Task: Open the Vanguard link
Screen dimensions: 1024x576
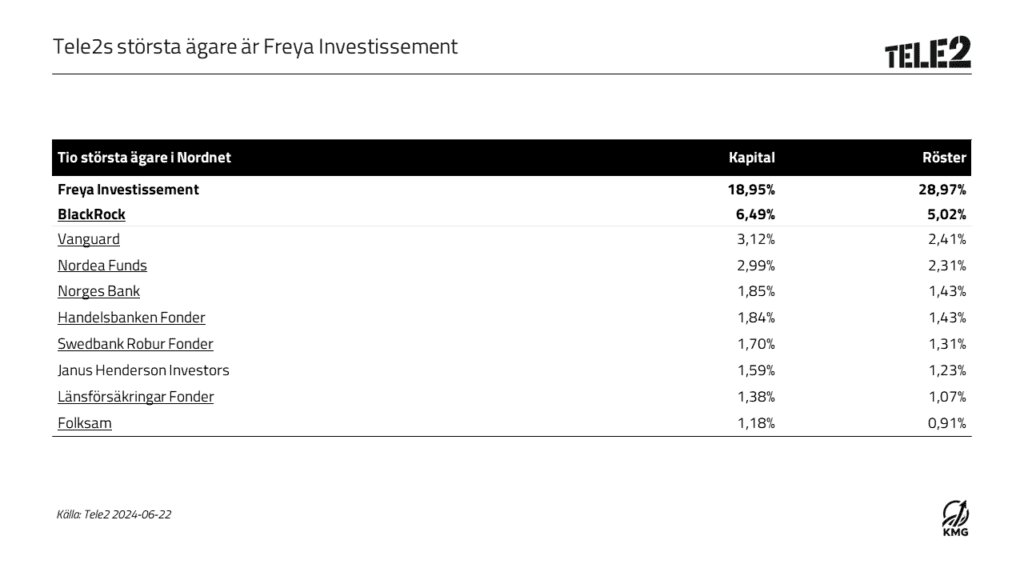Action: tap(89, 239)
